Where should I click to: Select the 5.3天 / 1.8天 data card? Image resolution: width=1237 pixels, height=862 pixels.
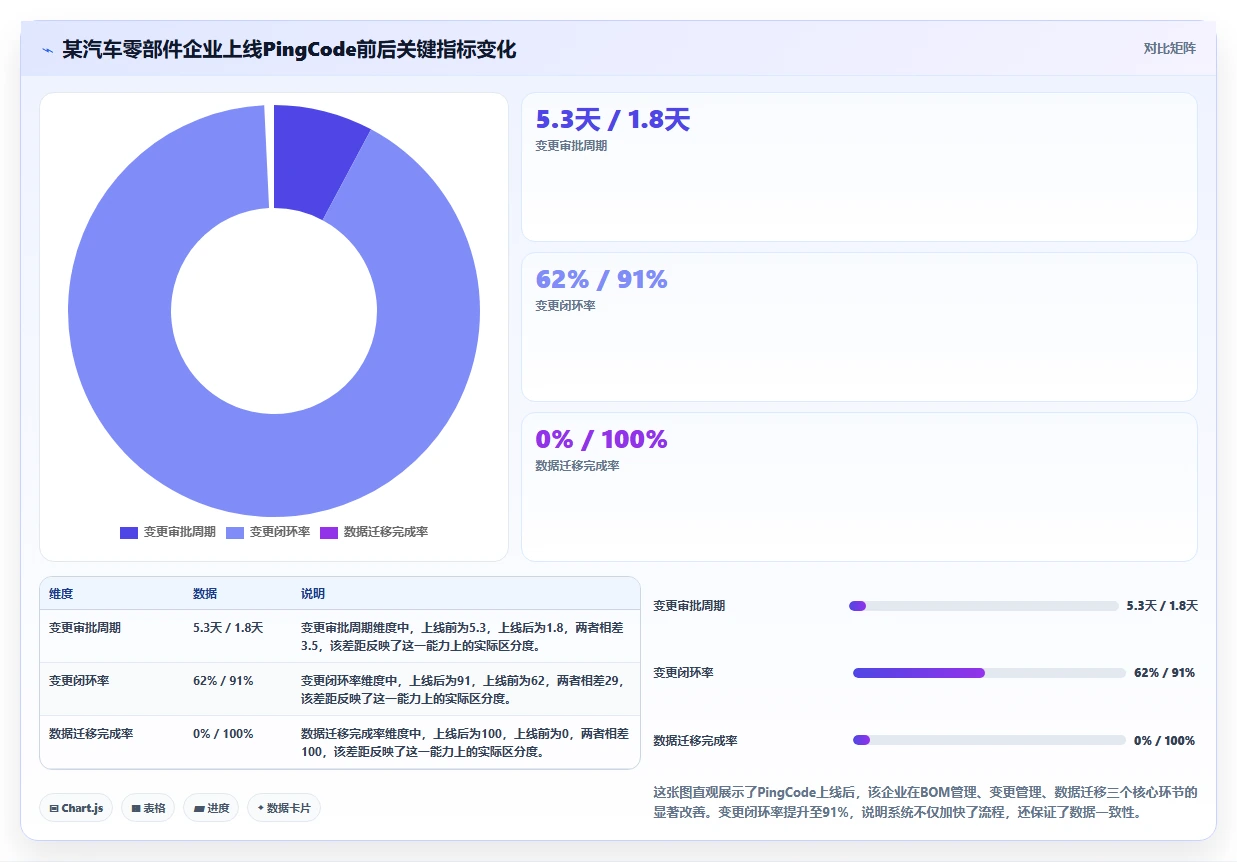pyautogui.click(x=859, y=167)
